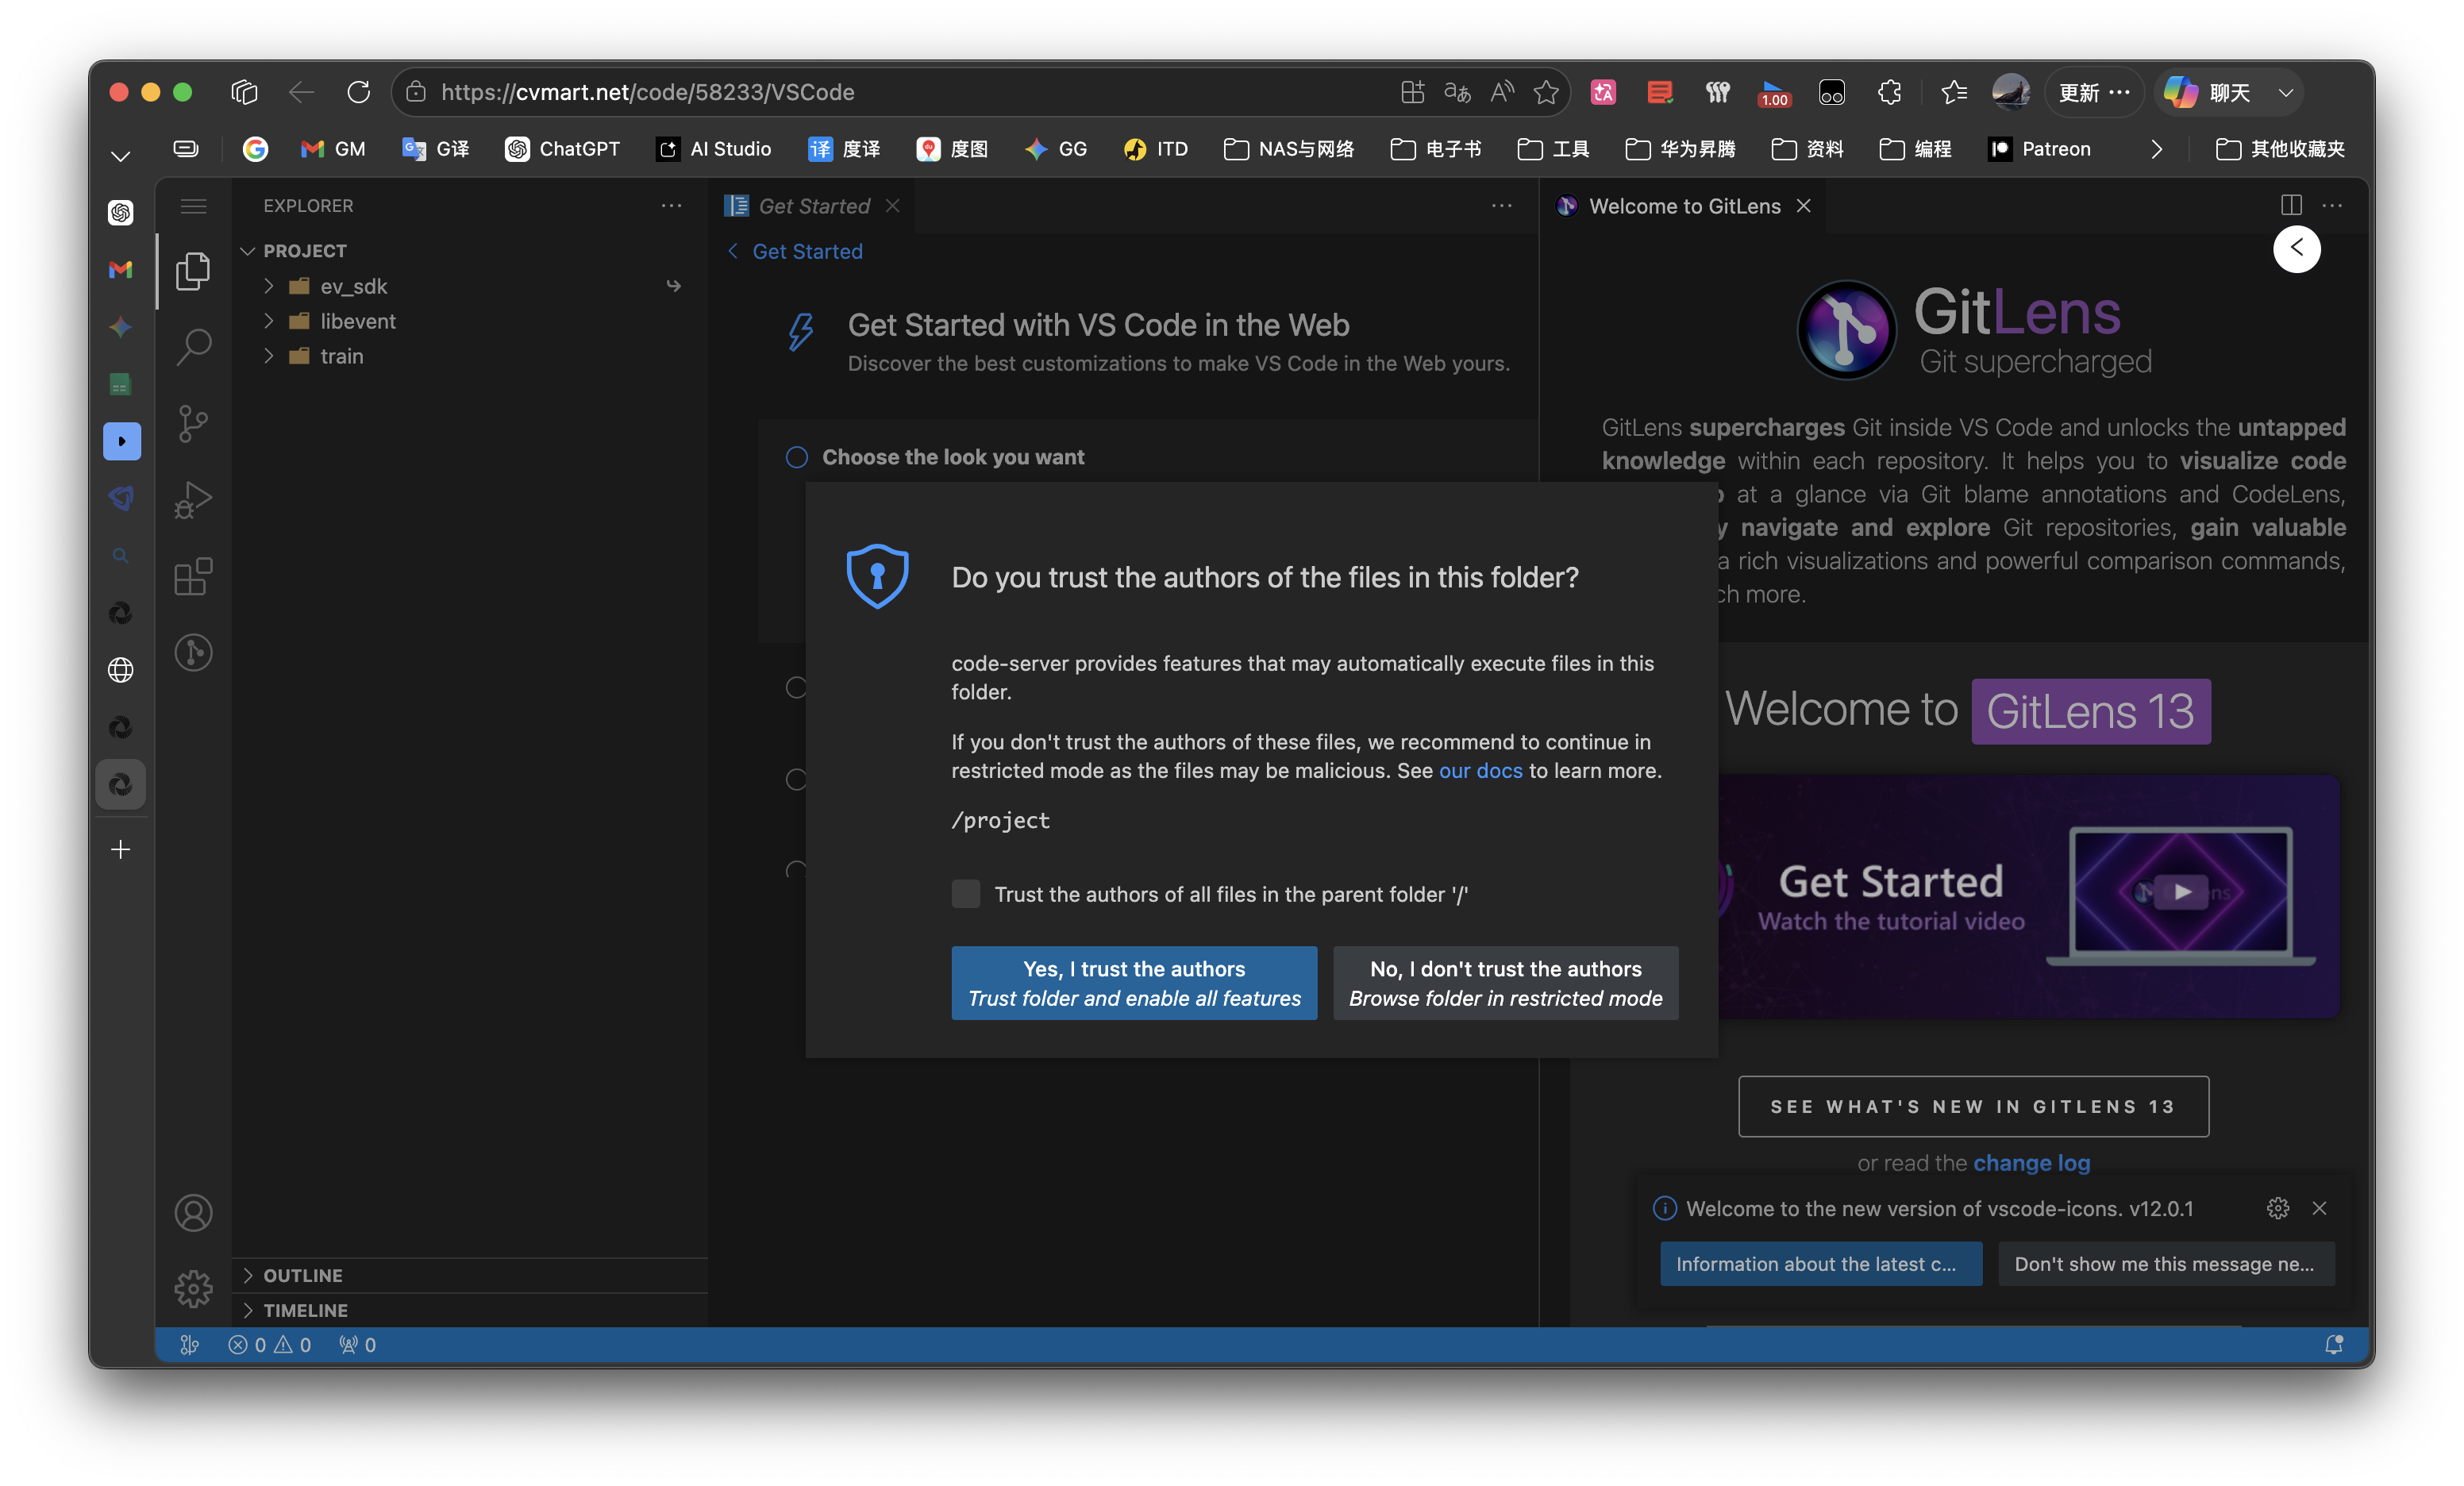Expand the OUTLINE section

pos(302,1275)
